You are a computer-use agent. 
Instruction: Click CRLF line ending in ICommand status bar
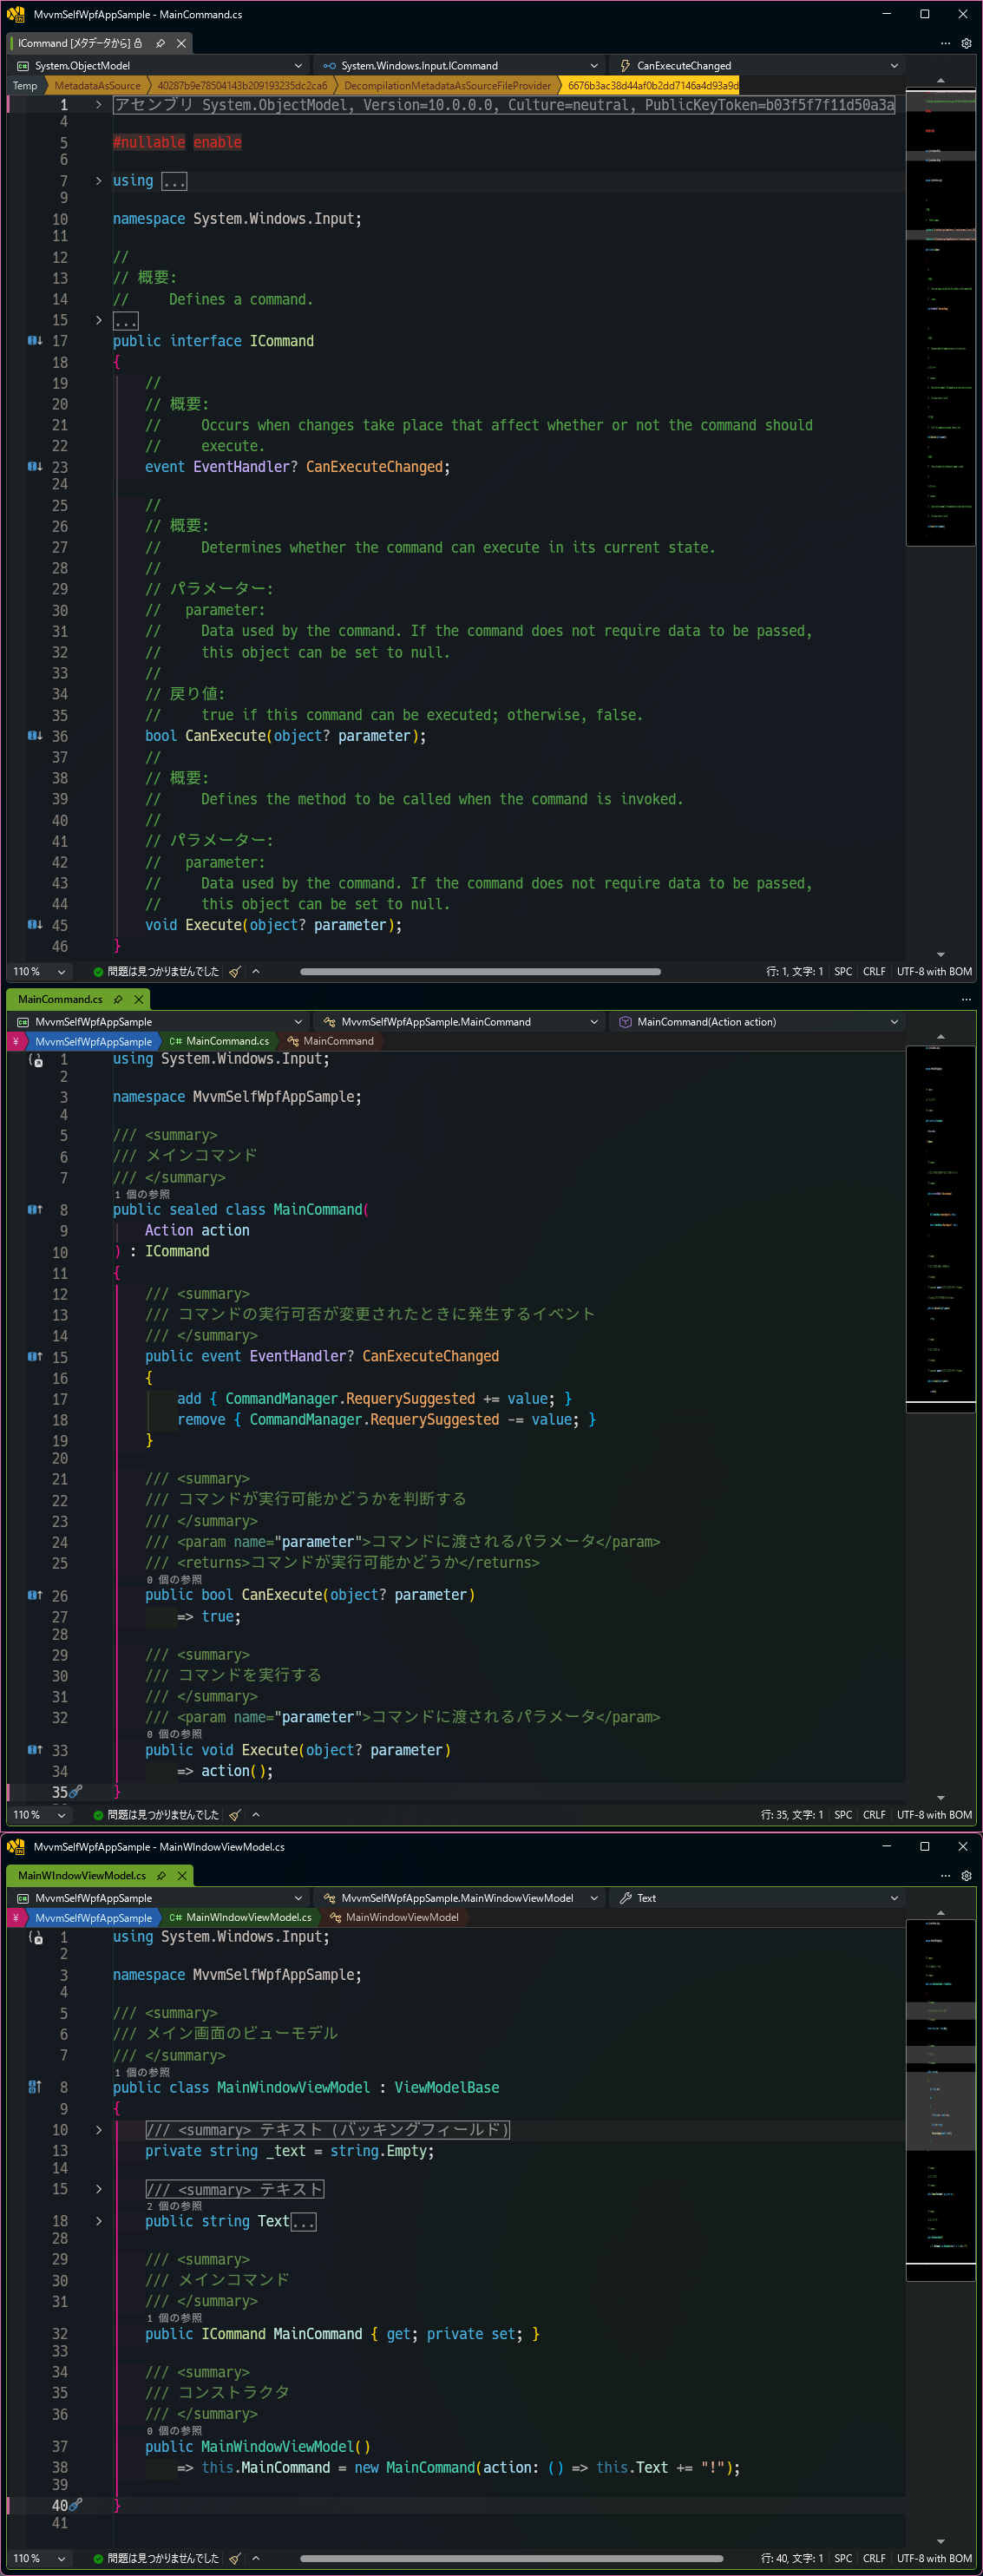[874, 971]
